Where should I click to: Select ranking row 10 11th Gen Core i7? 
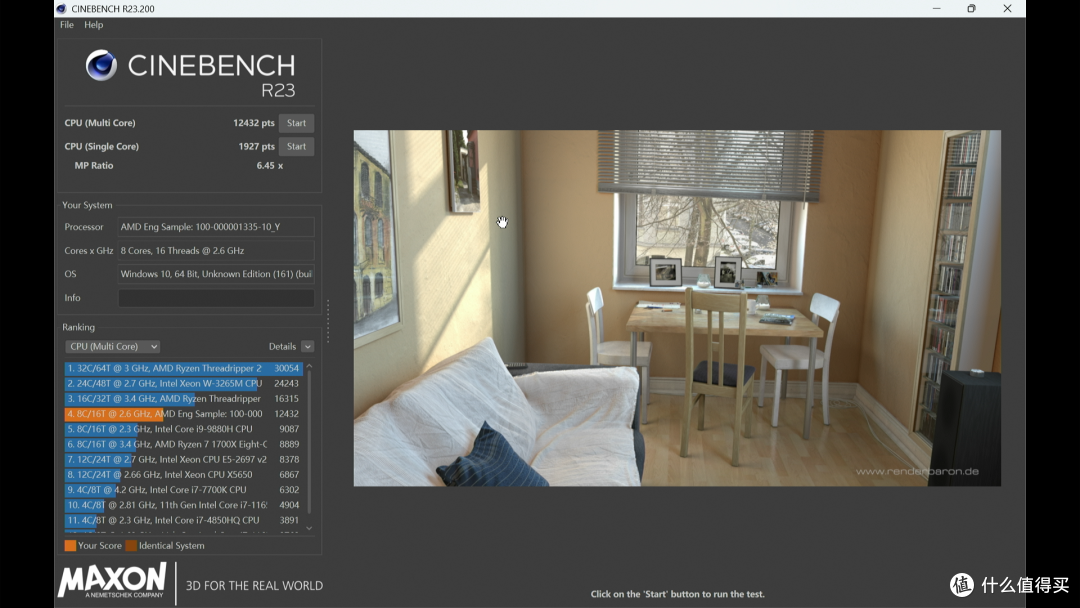coord(183,505)
